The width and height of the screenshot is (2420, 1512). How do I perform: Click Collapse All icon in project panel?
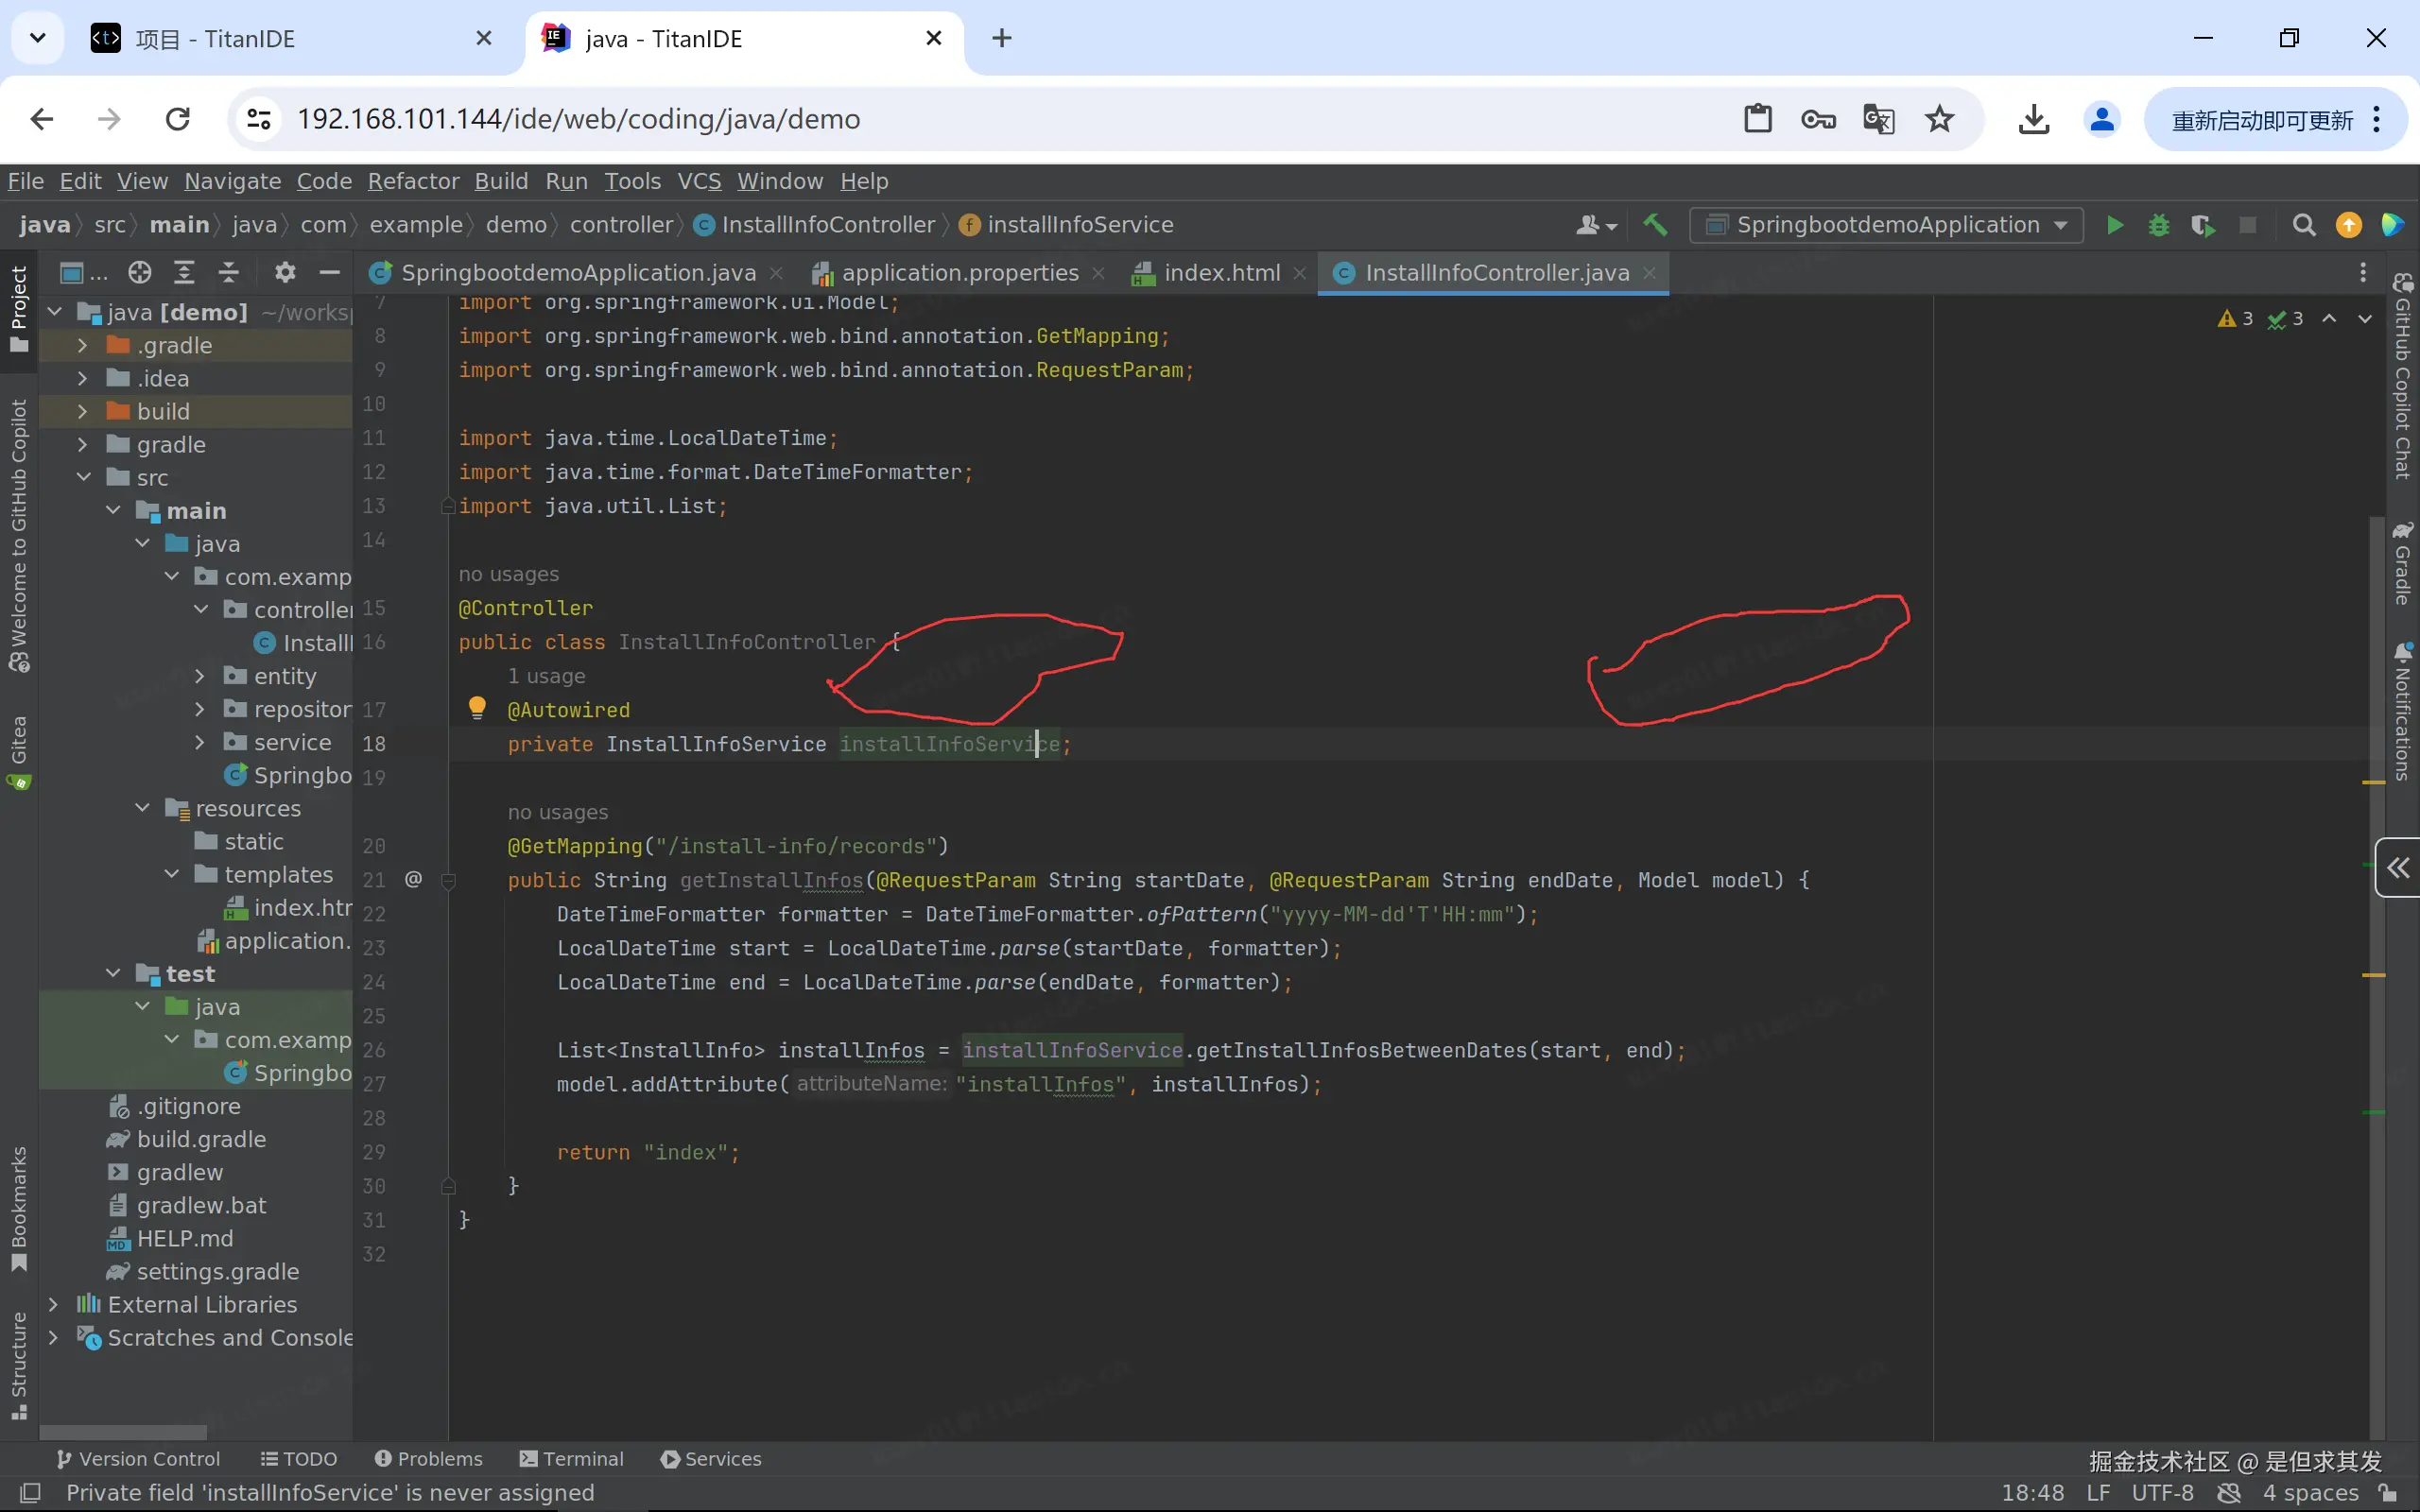coord(229,272)
